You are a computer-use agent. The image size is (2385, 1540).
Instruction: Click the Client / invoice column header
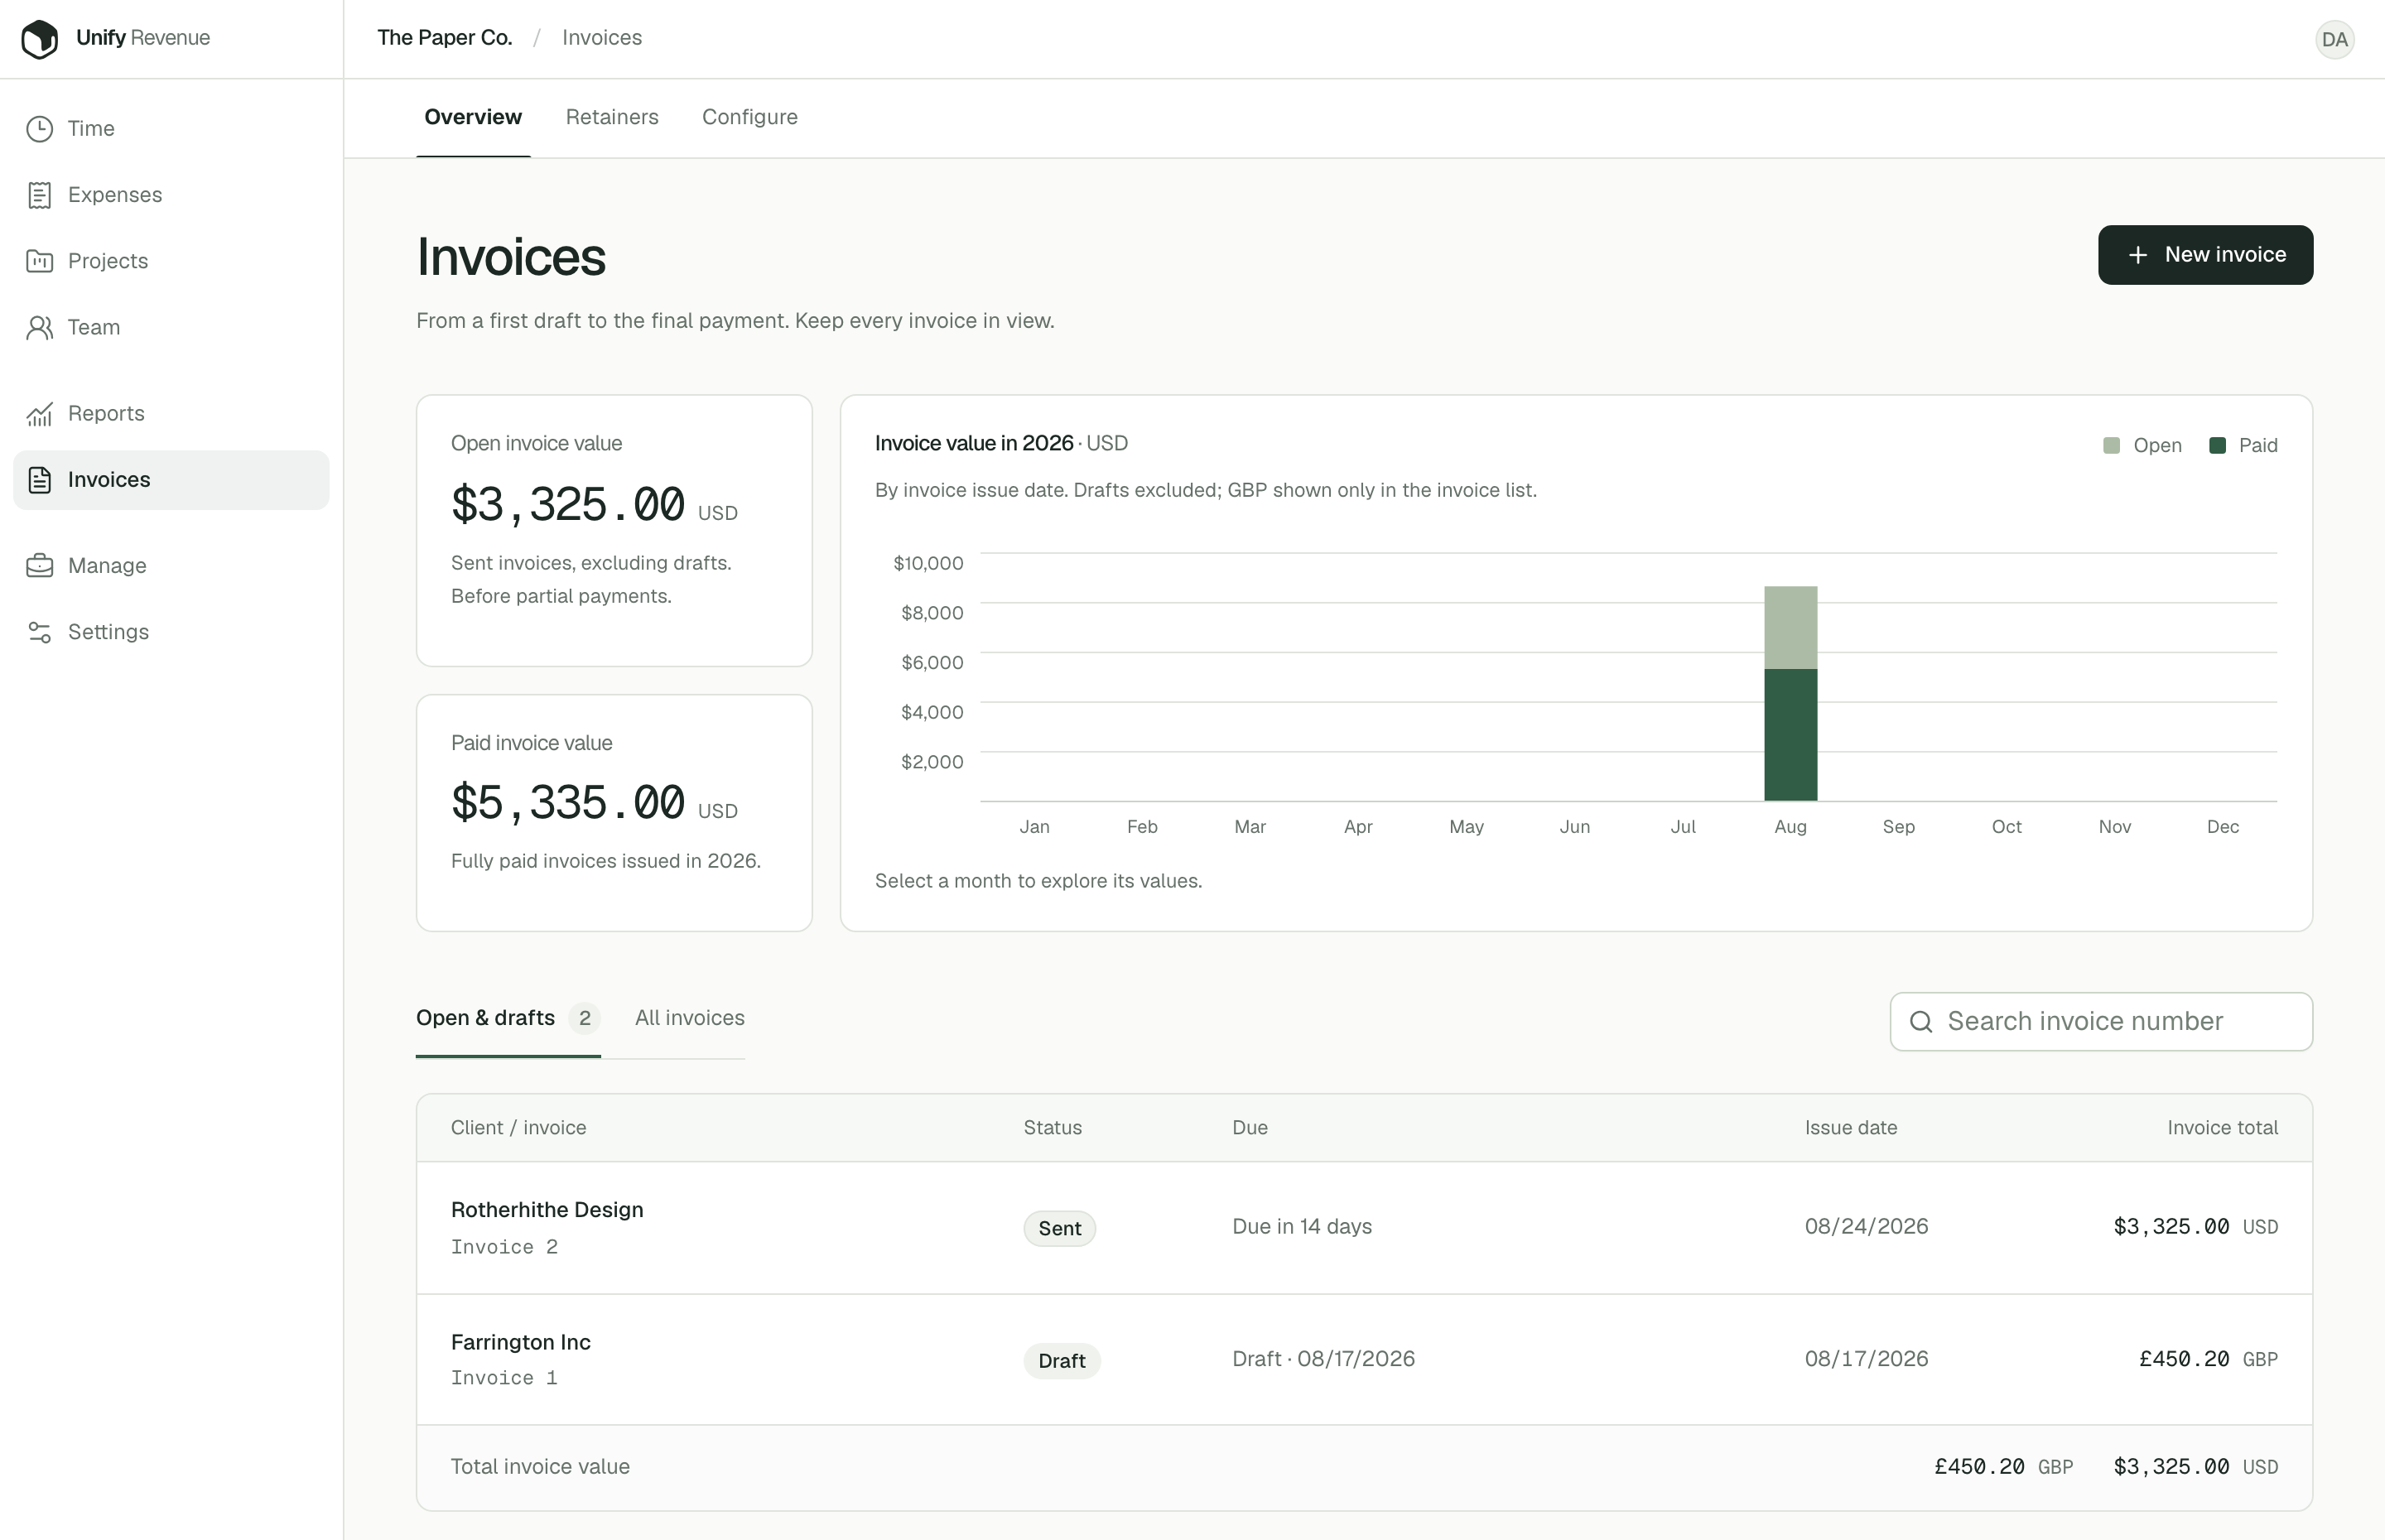(518, 1128)
